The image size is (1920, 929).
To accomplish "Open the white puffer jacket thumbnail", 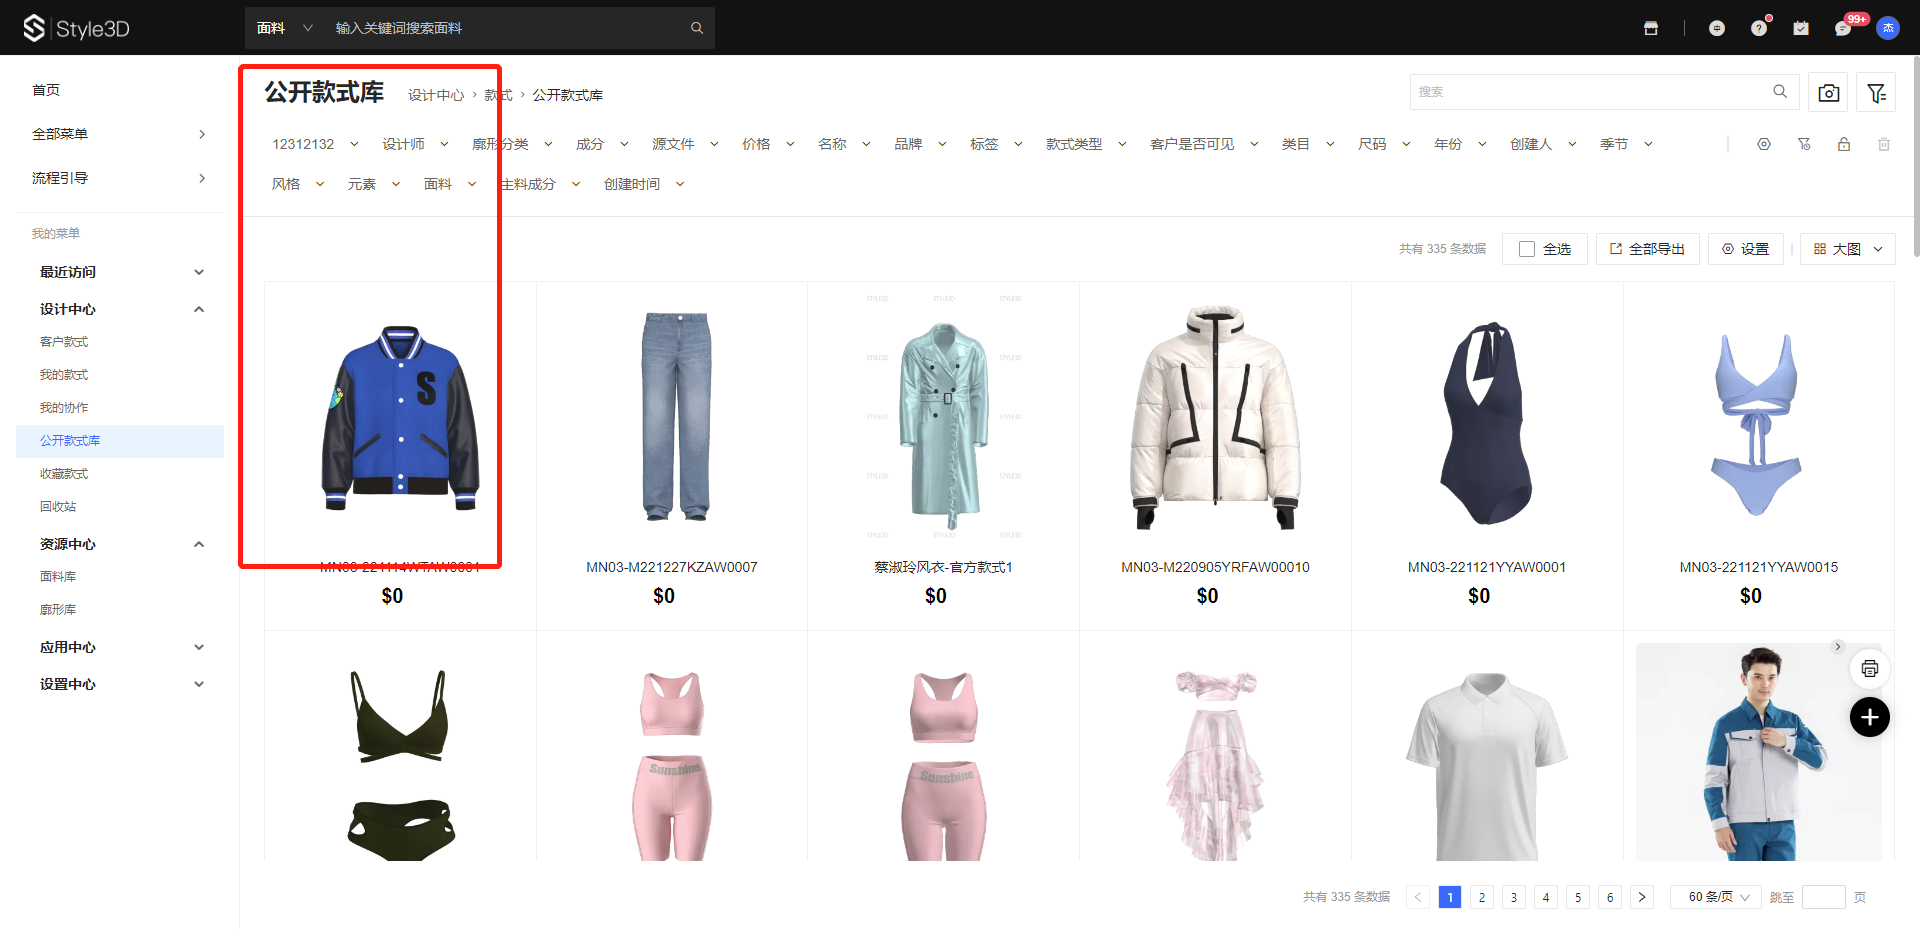I will click(x=1215, y=417).
